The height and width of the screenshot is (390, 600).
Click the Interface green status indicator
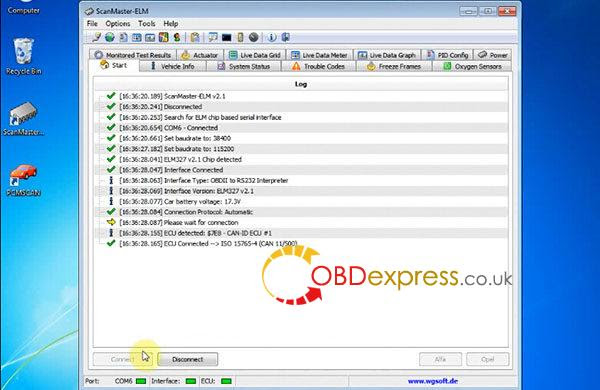pyautogui.click(x=191, y=381)
